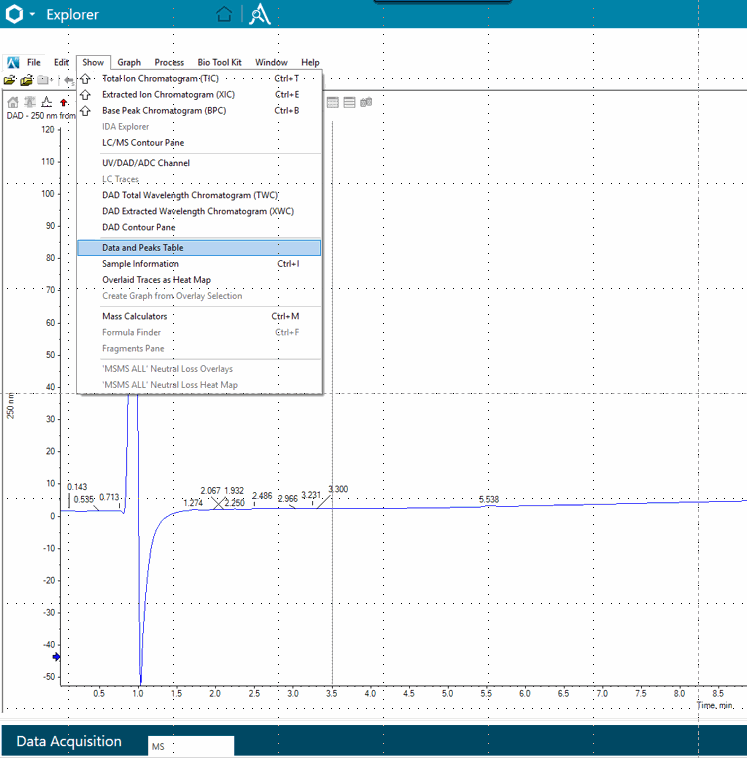
Task: Expand the dropdown arrow beside the hexagon logo
Action: [33, 15]
